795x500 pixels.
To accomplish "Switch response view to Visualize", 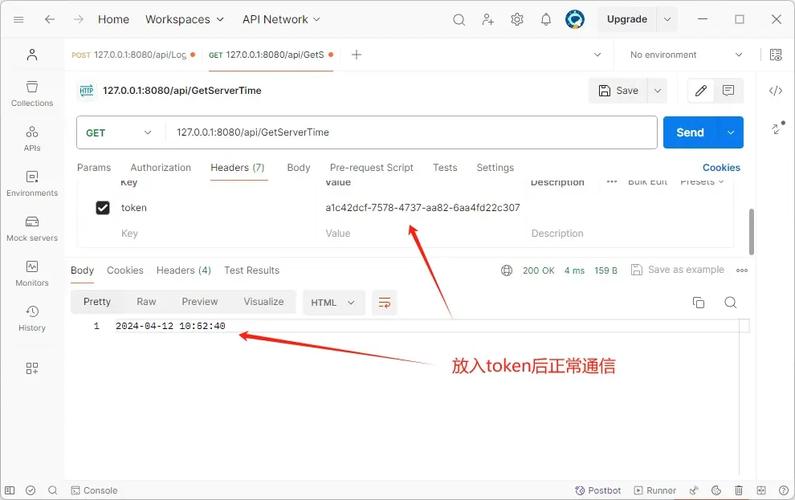I will point(263,302).
